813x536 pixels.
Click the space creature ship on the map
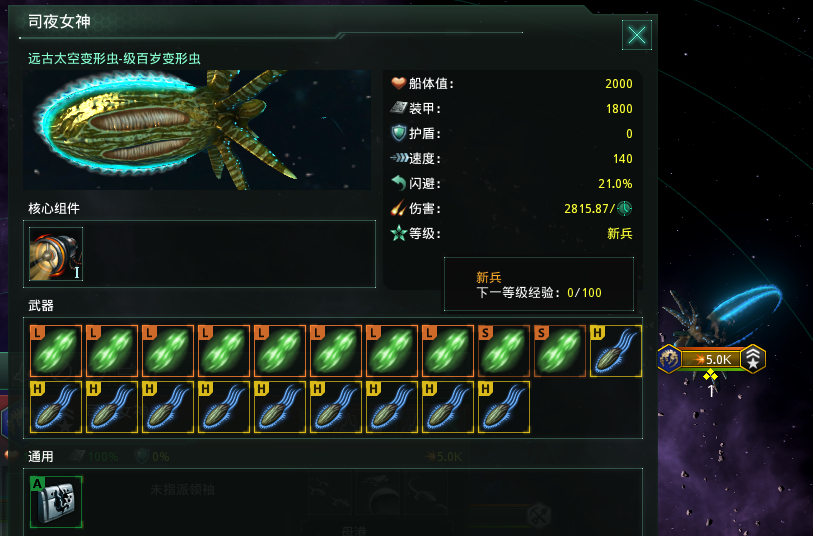[723, 314]
